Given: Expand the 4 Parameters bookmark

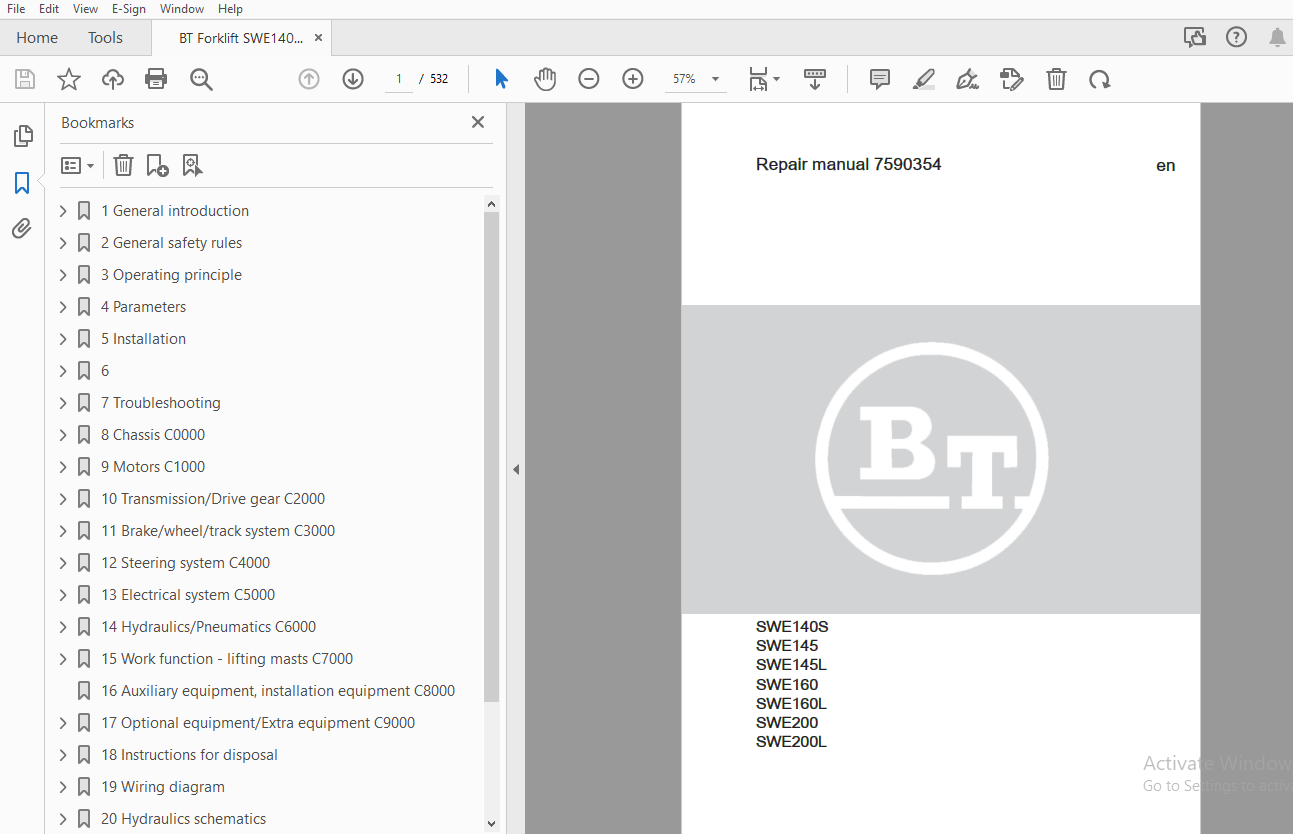Looking at the screenshot, I should 63,307.
